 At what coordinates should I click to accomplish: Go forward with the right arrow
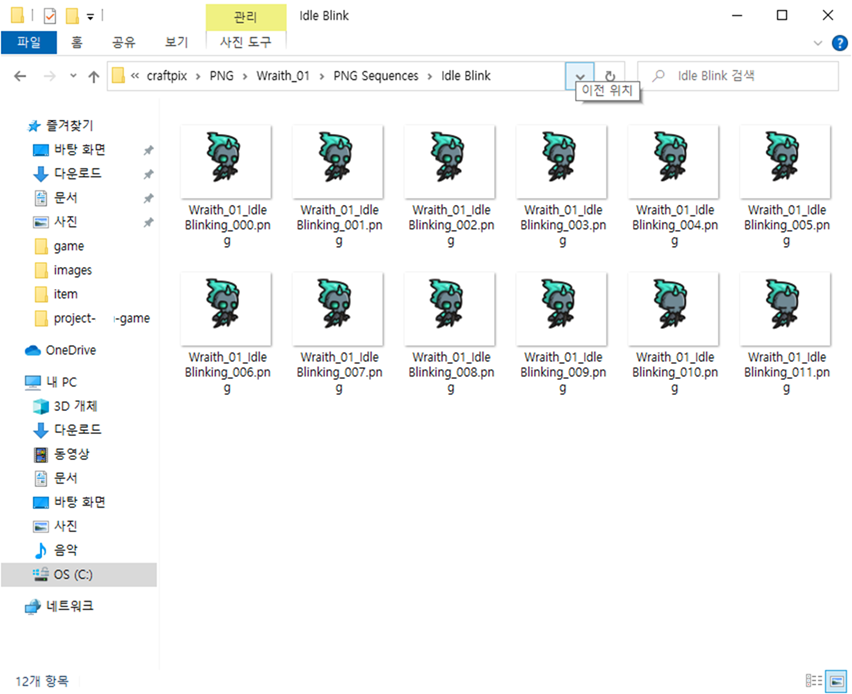49,76
